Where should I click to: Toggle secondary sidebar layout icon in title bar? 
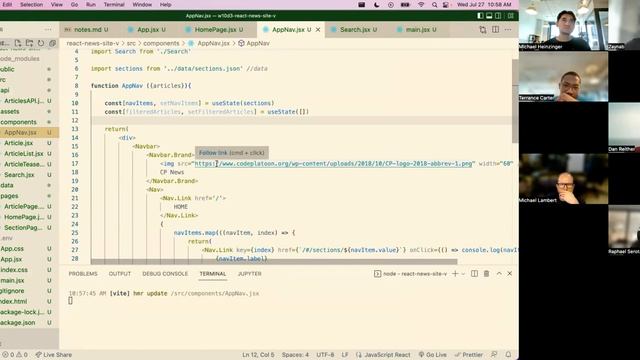click(498, 16)
